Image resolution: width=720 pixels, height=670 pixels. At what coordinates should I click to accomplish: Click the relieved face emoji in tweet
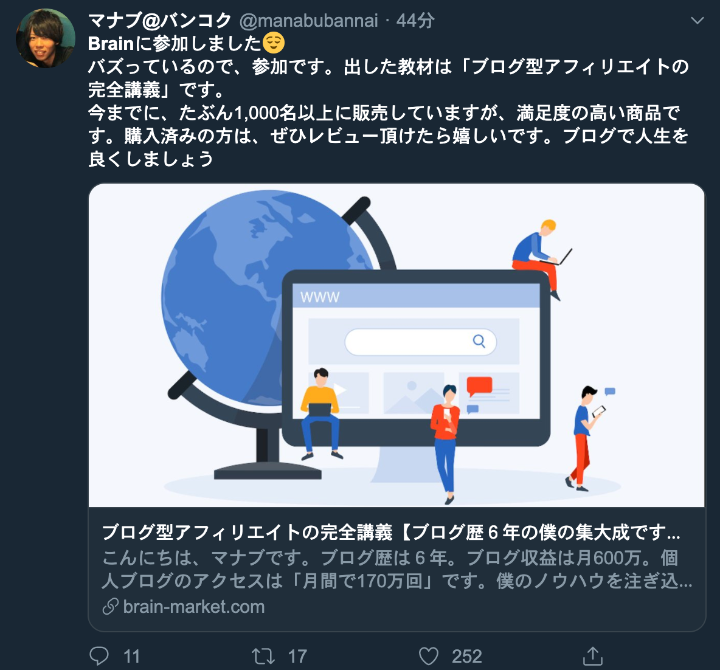pyautogui.click(x=273, y=43)
